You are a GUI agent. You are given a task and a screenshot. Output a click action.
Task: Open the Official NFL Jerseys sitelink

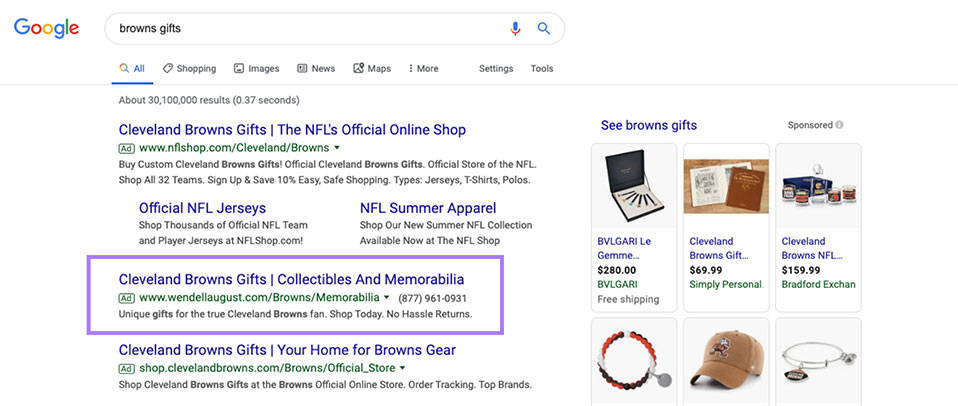[x=202, y=208]
